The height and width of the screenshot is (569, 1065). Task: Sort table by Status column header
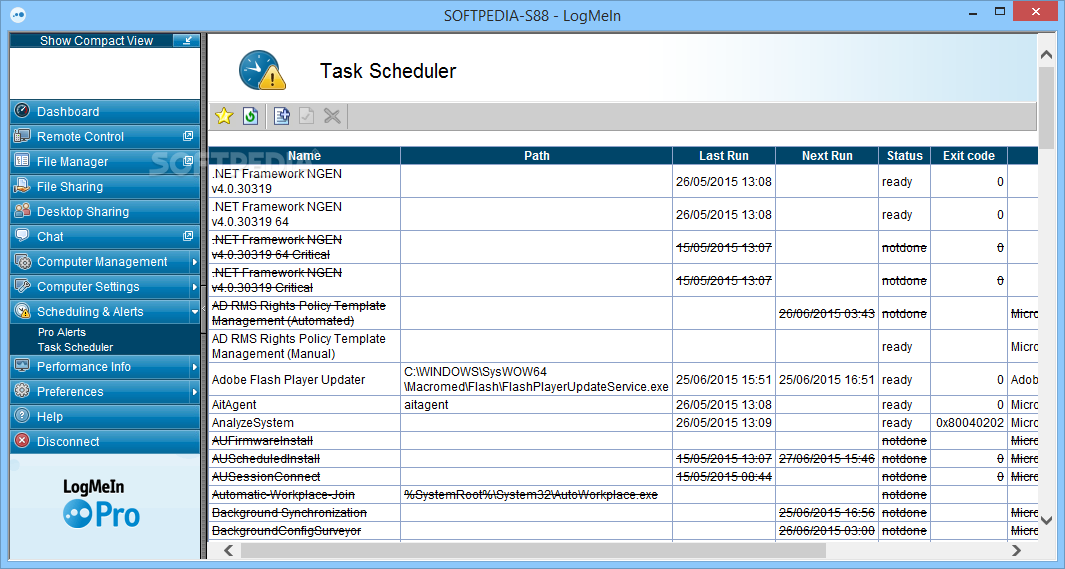click(x=905, y=155)
